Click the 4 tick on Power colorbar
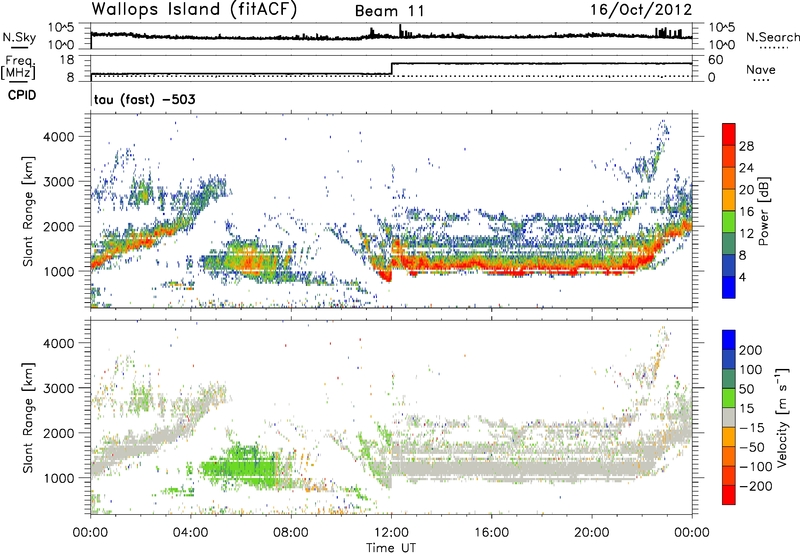 click(x=743, y=277)
